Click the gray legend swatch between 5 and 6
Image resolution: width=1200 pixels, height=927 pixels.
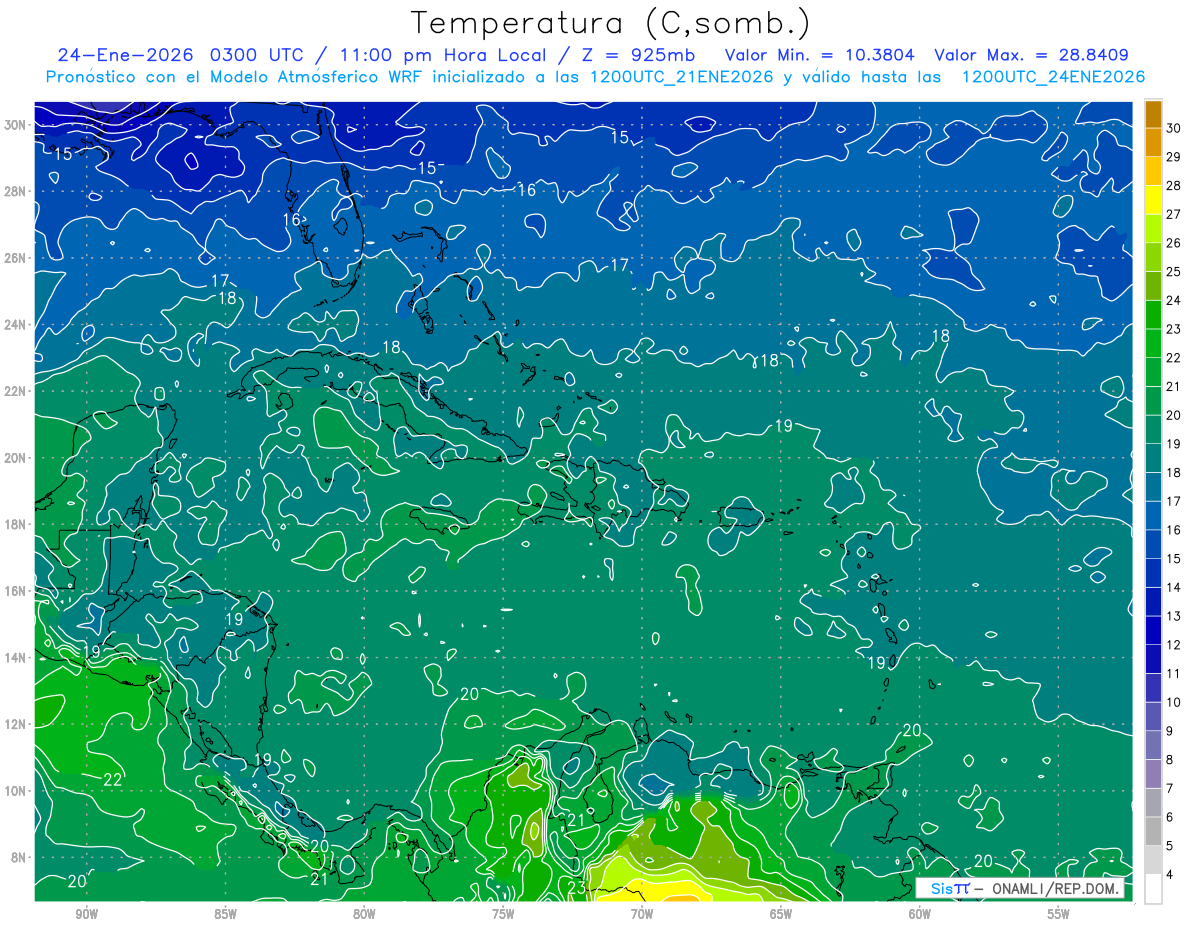pyautogui.click(x=1153, y=831)
